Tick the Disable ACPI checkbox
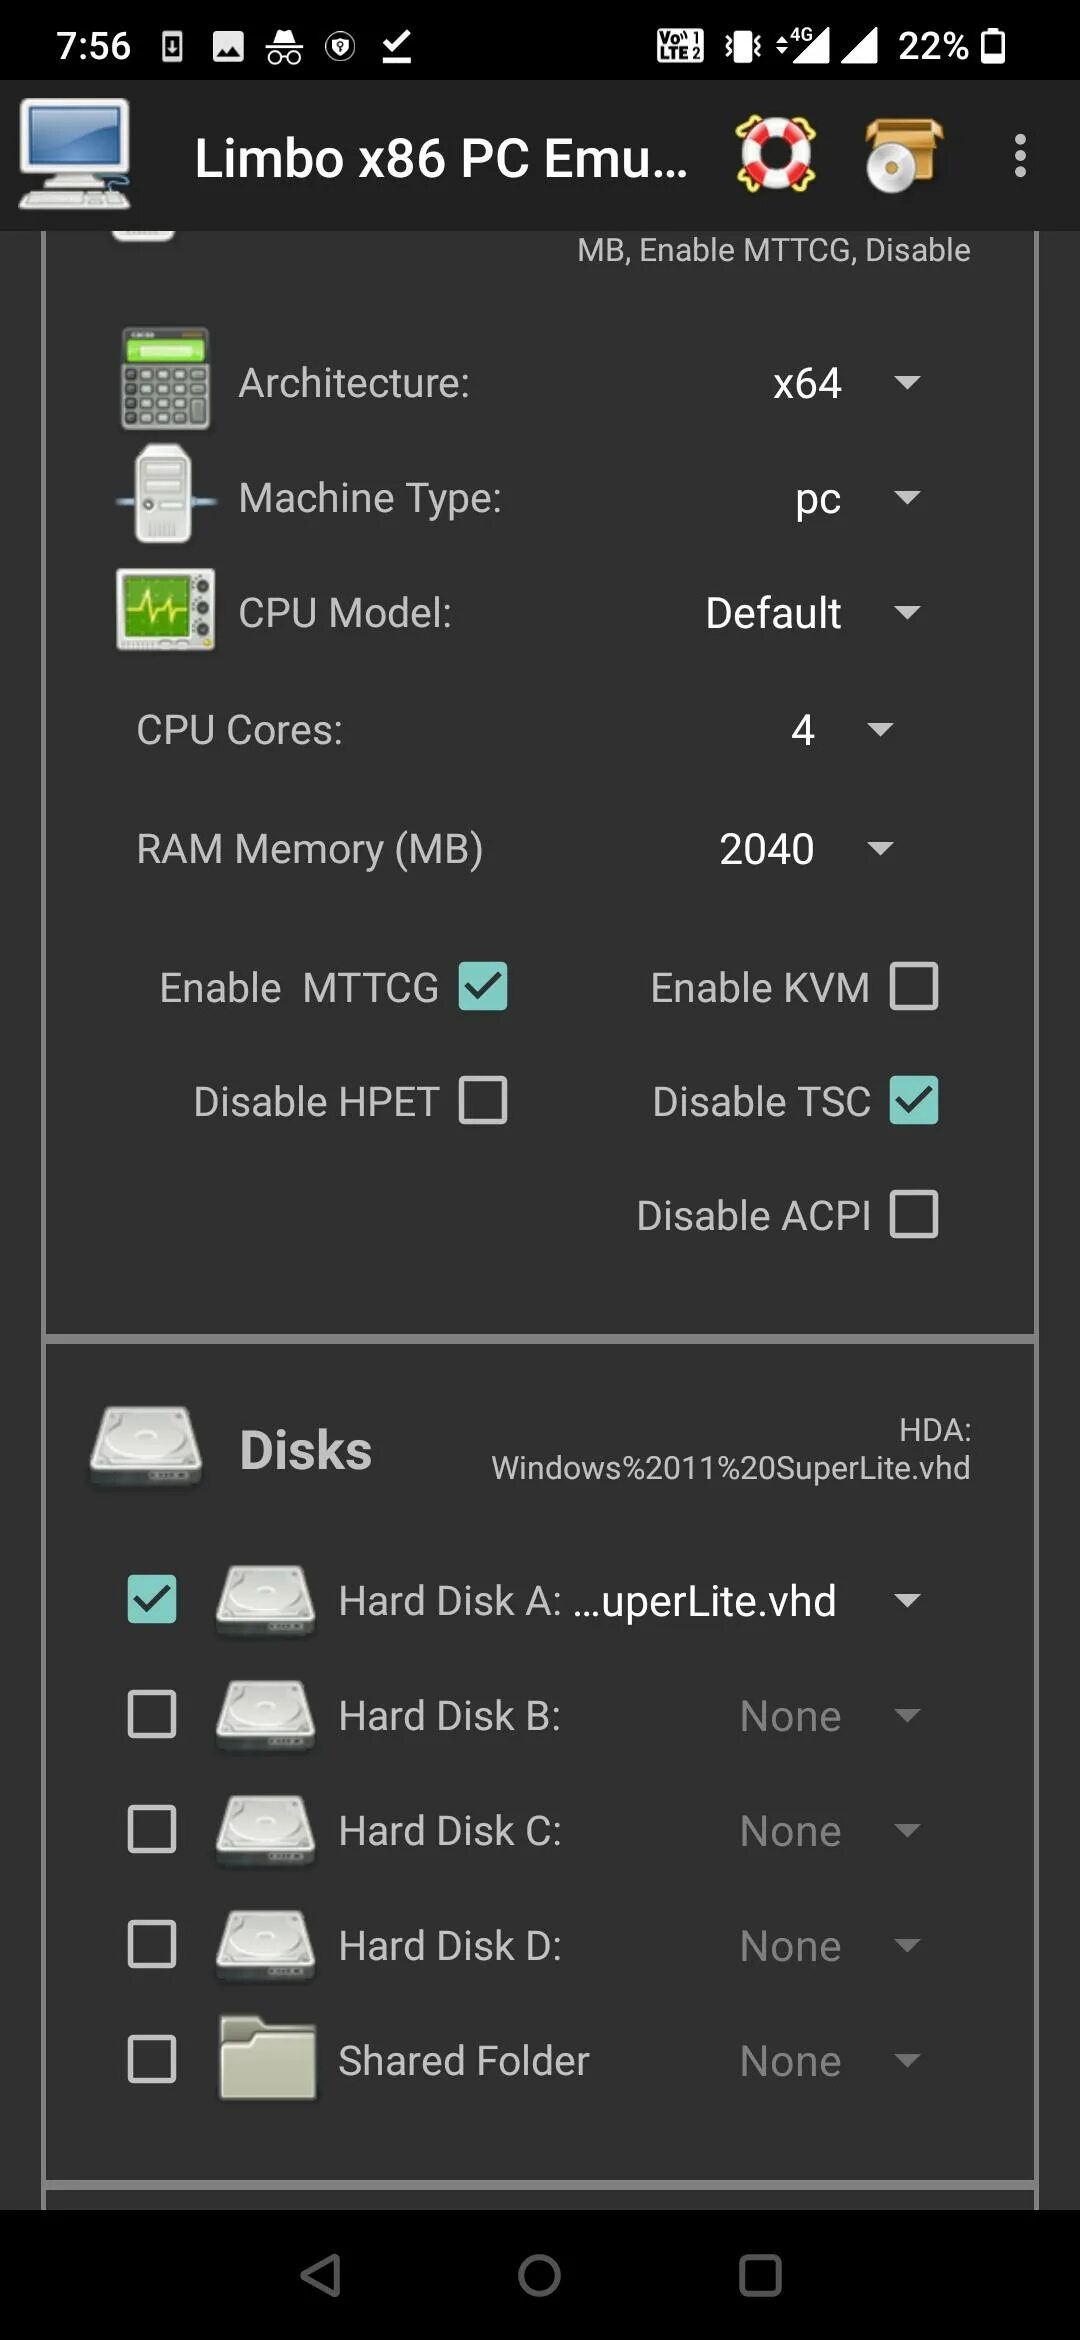Viewport: 1080px width, 2340px height. click(x=914, y=1214)
